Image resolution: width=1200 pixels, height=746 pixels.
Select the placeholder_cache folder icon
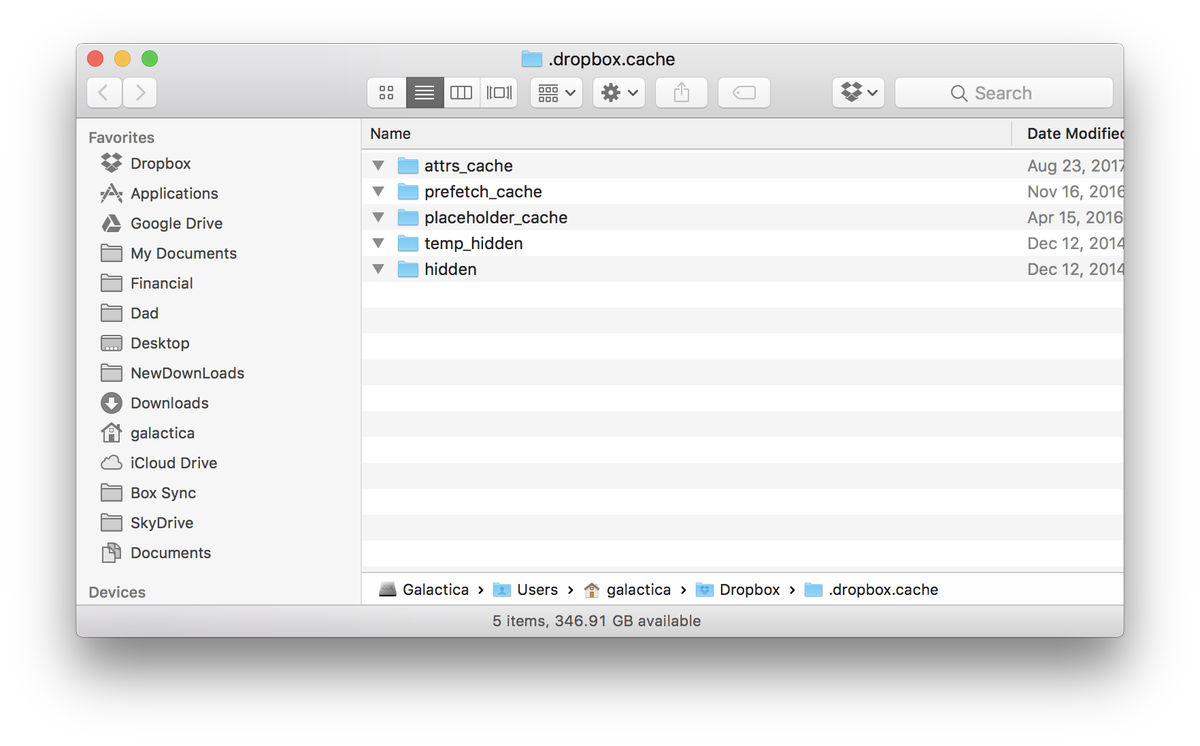pyautogui.click(x=407, y=217)
